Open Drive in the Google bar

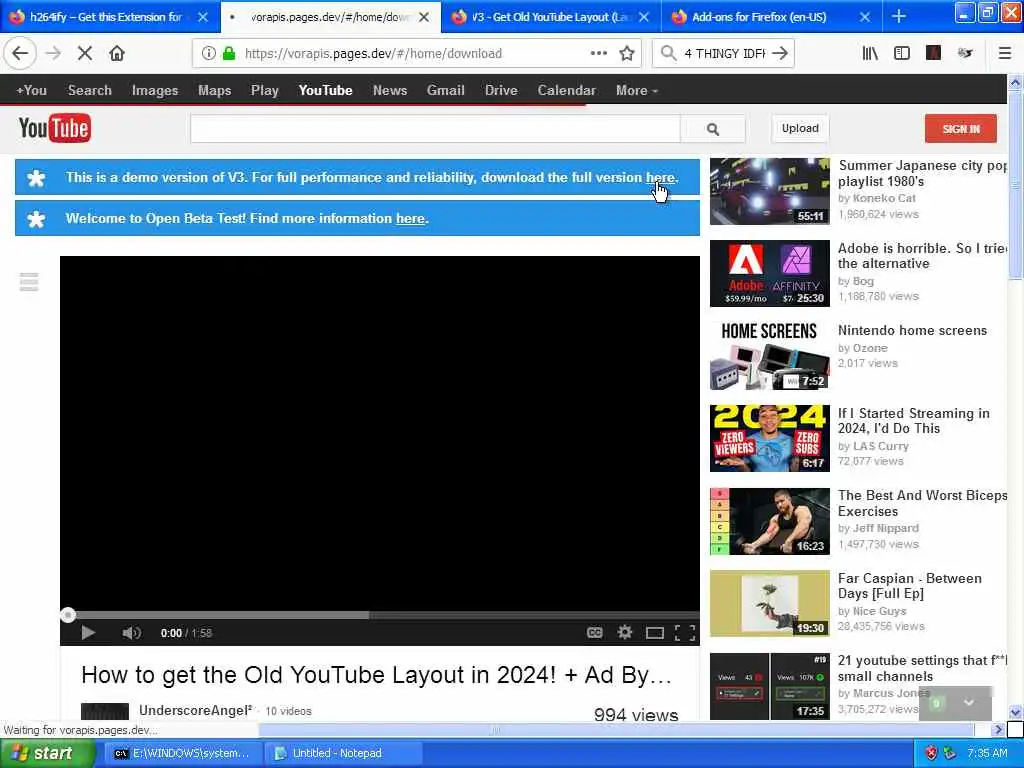501,90
